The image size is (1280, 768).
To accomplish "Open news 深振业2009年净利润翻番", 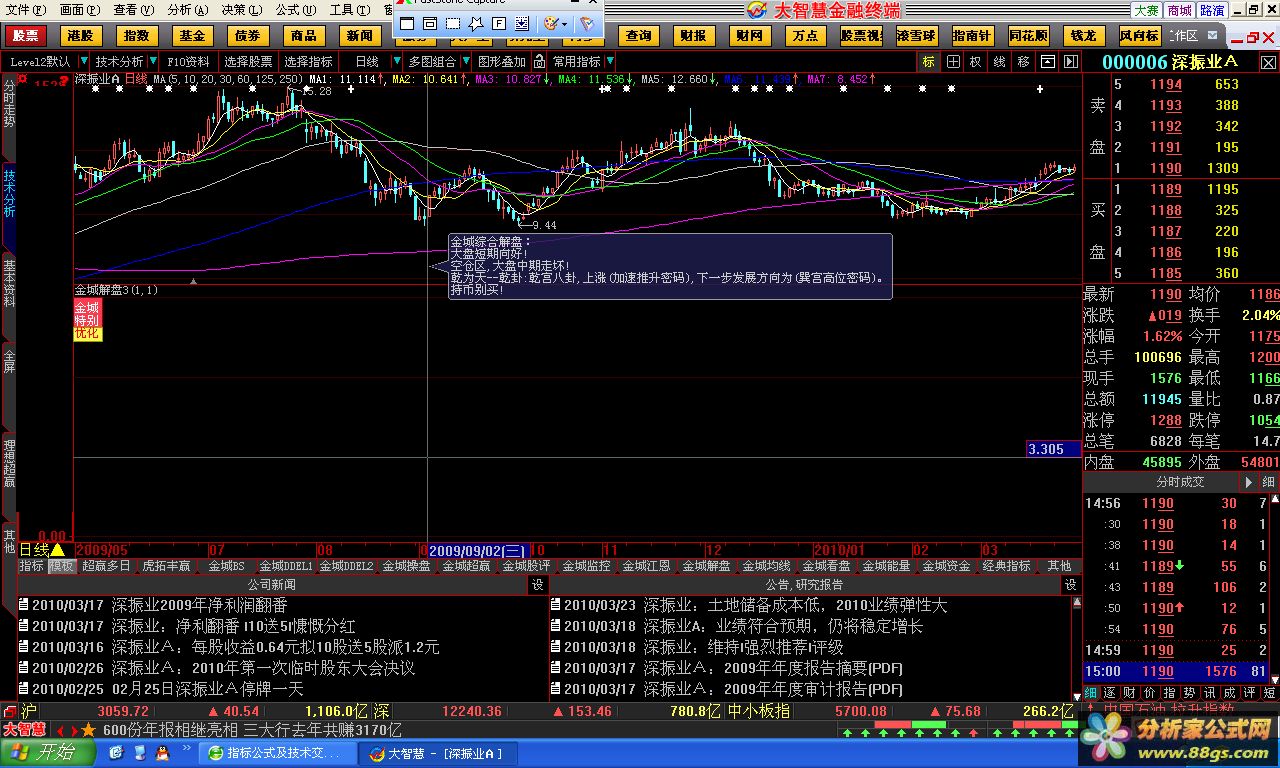I will click(199, 605).
